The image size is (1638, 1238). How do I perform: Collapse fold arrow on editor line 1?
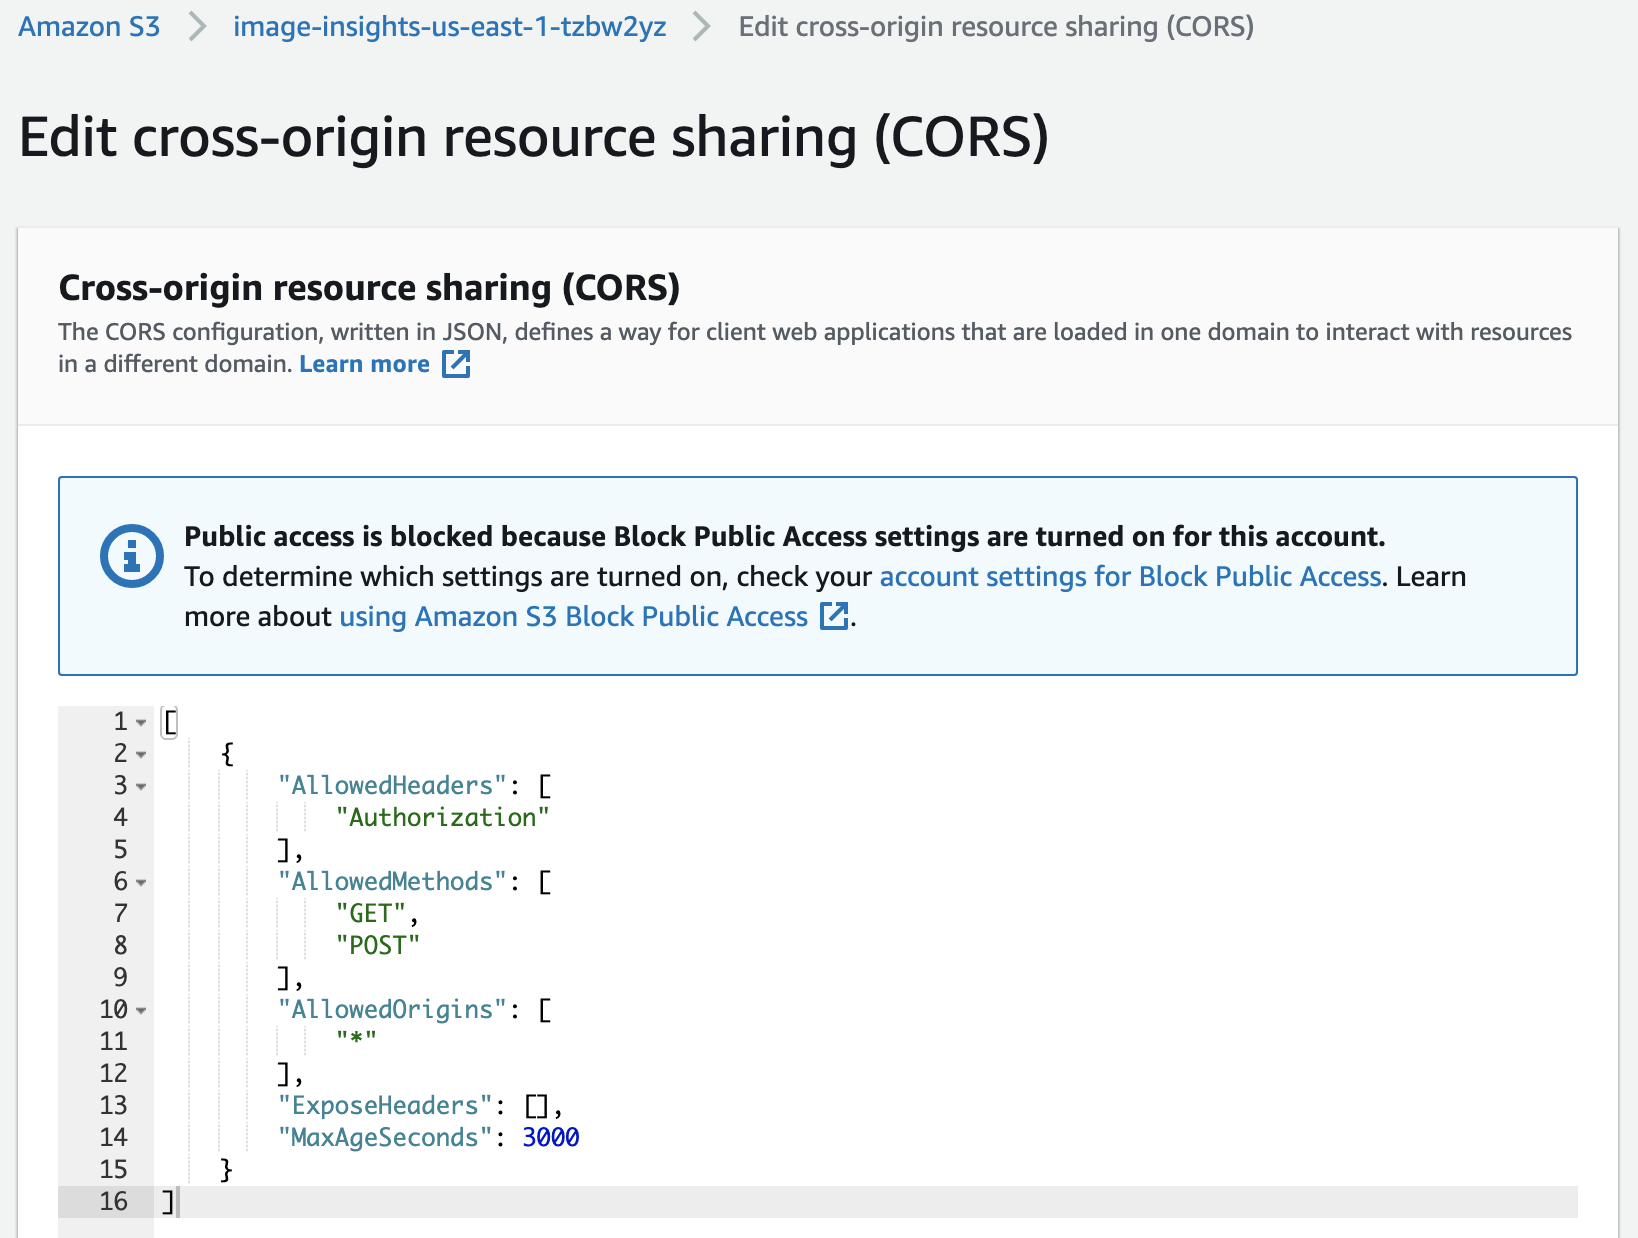(141, 722)
